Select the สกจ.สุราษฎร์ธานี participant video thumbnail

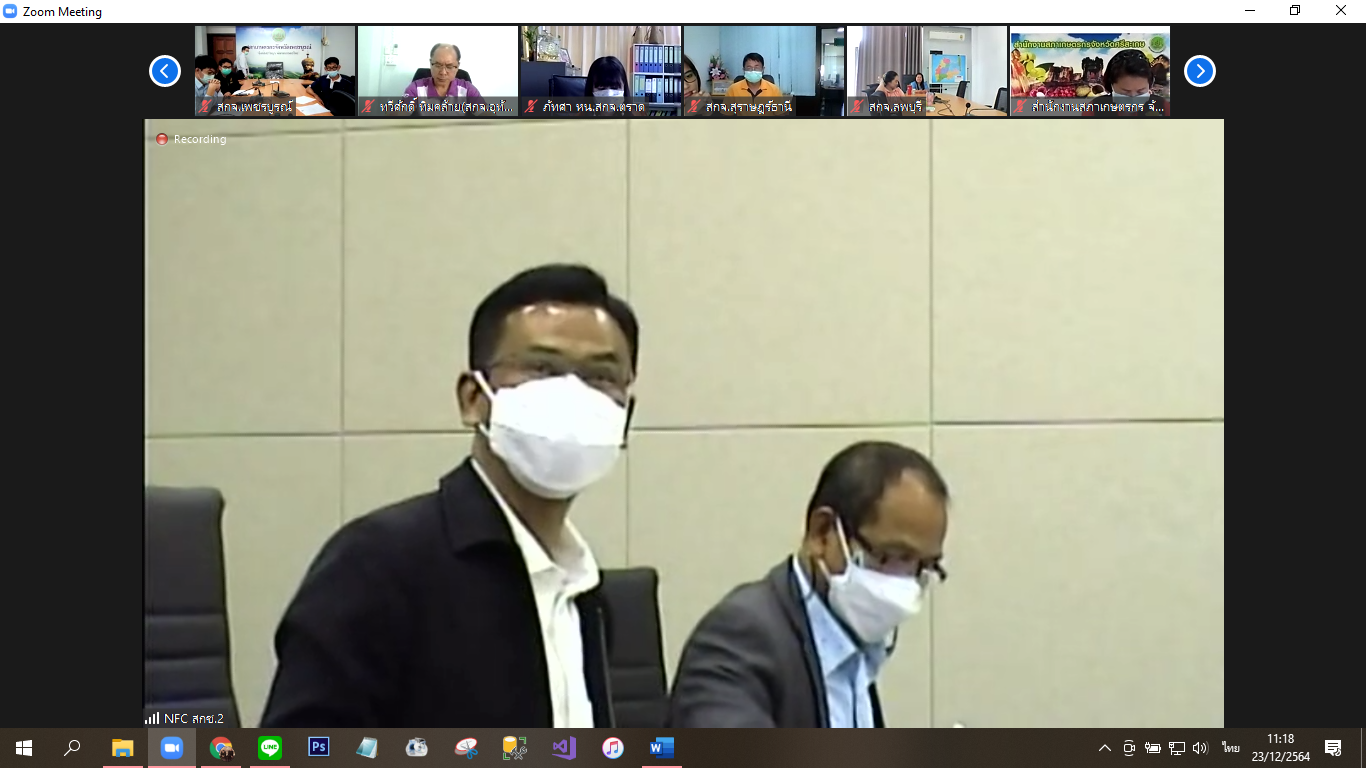coord(764,71)
